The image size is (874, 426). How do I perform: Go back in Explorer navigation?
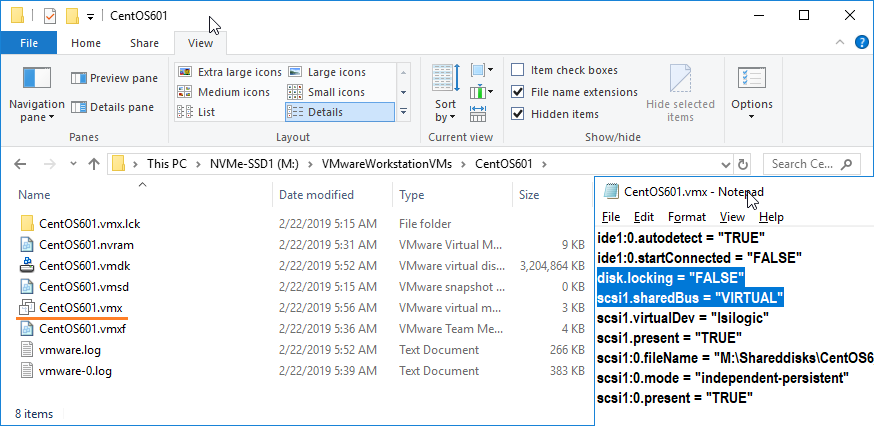click(20, 164)
